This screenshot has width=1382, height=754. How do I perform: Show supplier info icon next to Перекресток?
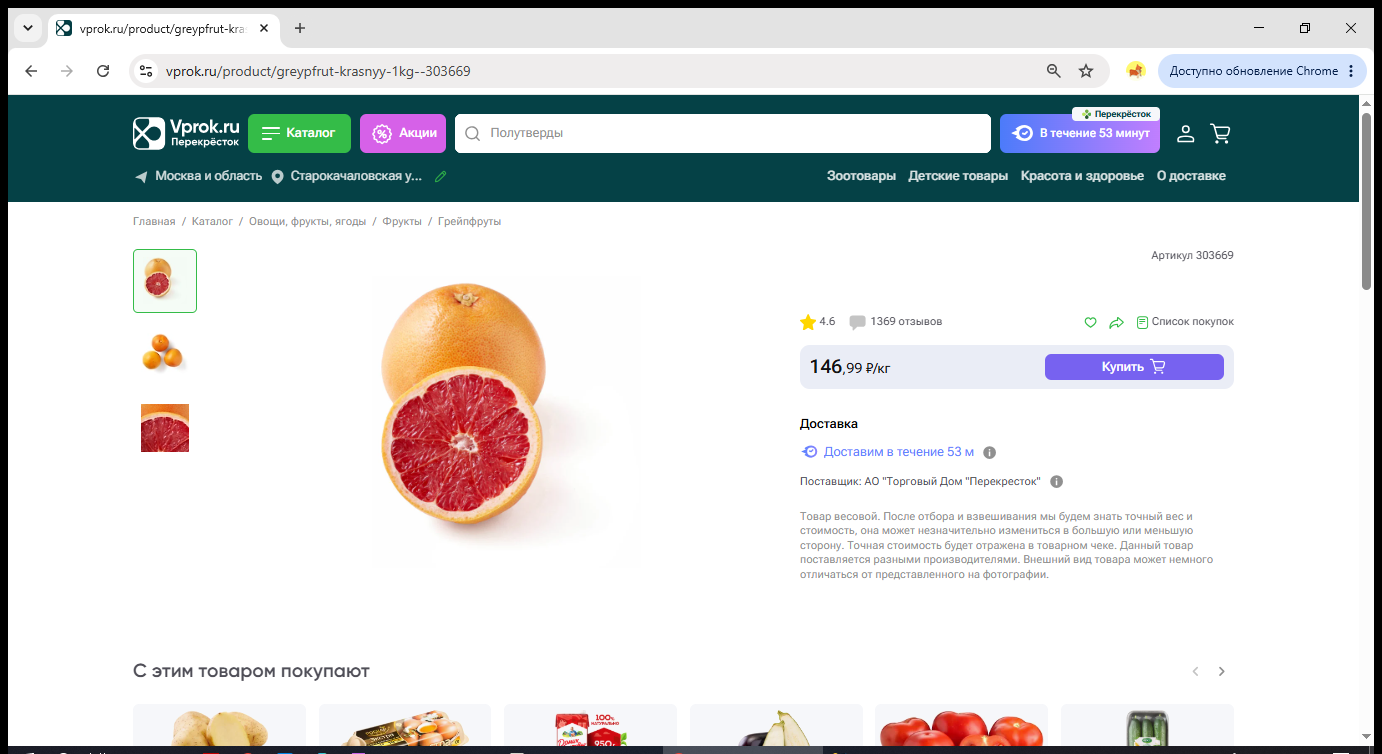[x=1056, y=482]
